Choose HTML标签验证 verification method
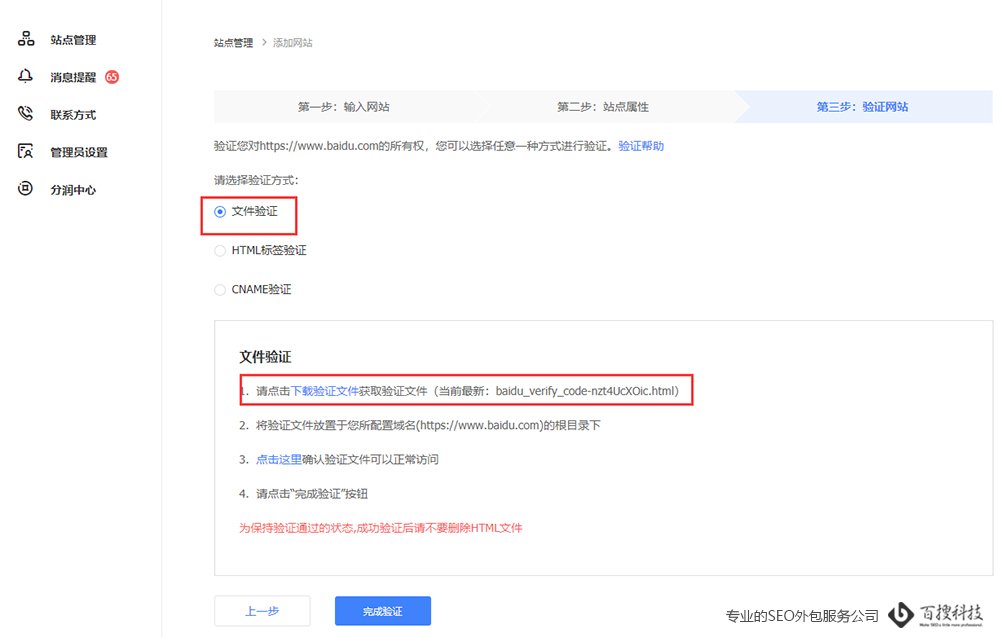 click(x=220, y=250)
